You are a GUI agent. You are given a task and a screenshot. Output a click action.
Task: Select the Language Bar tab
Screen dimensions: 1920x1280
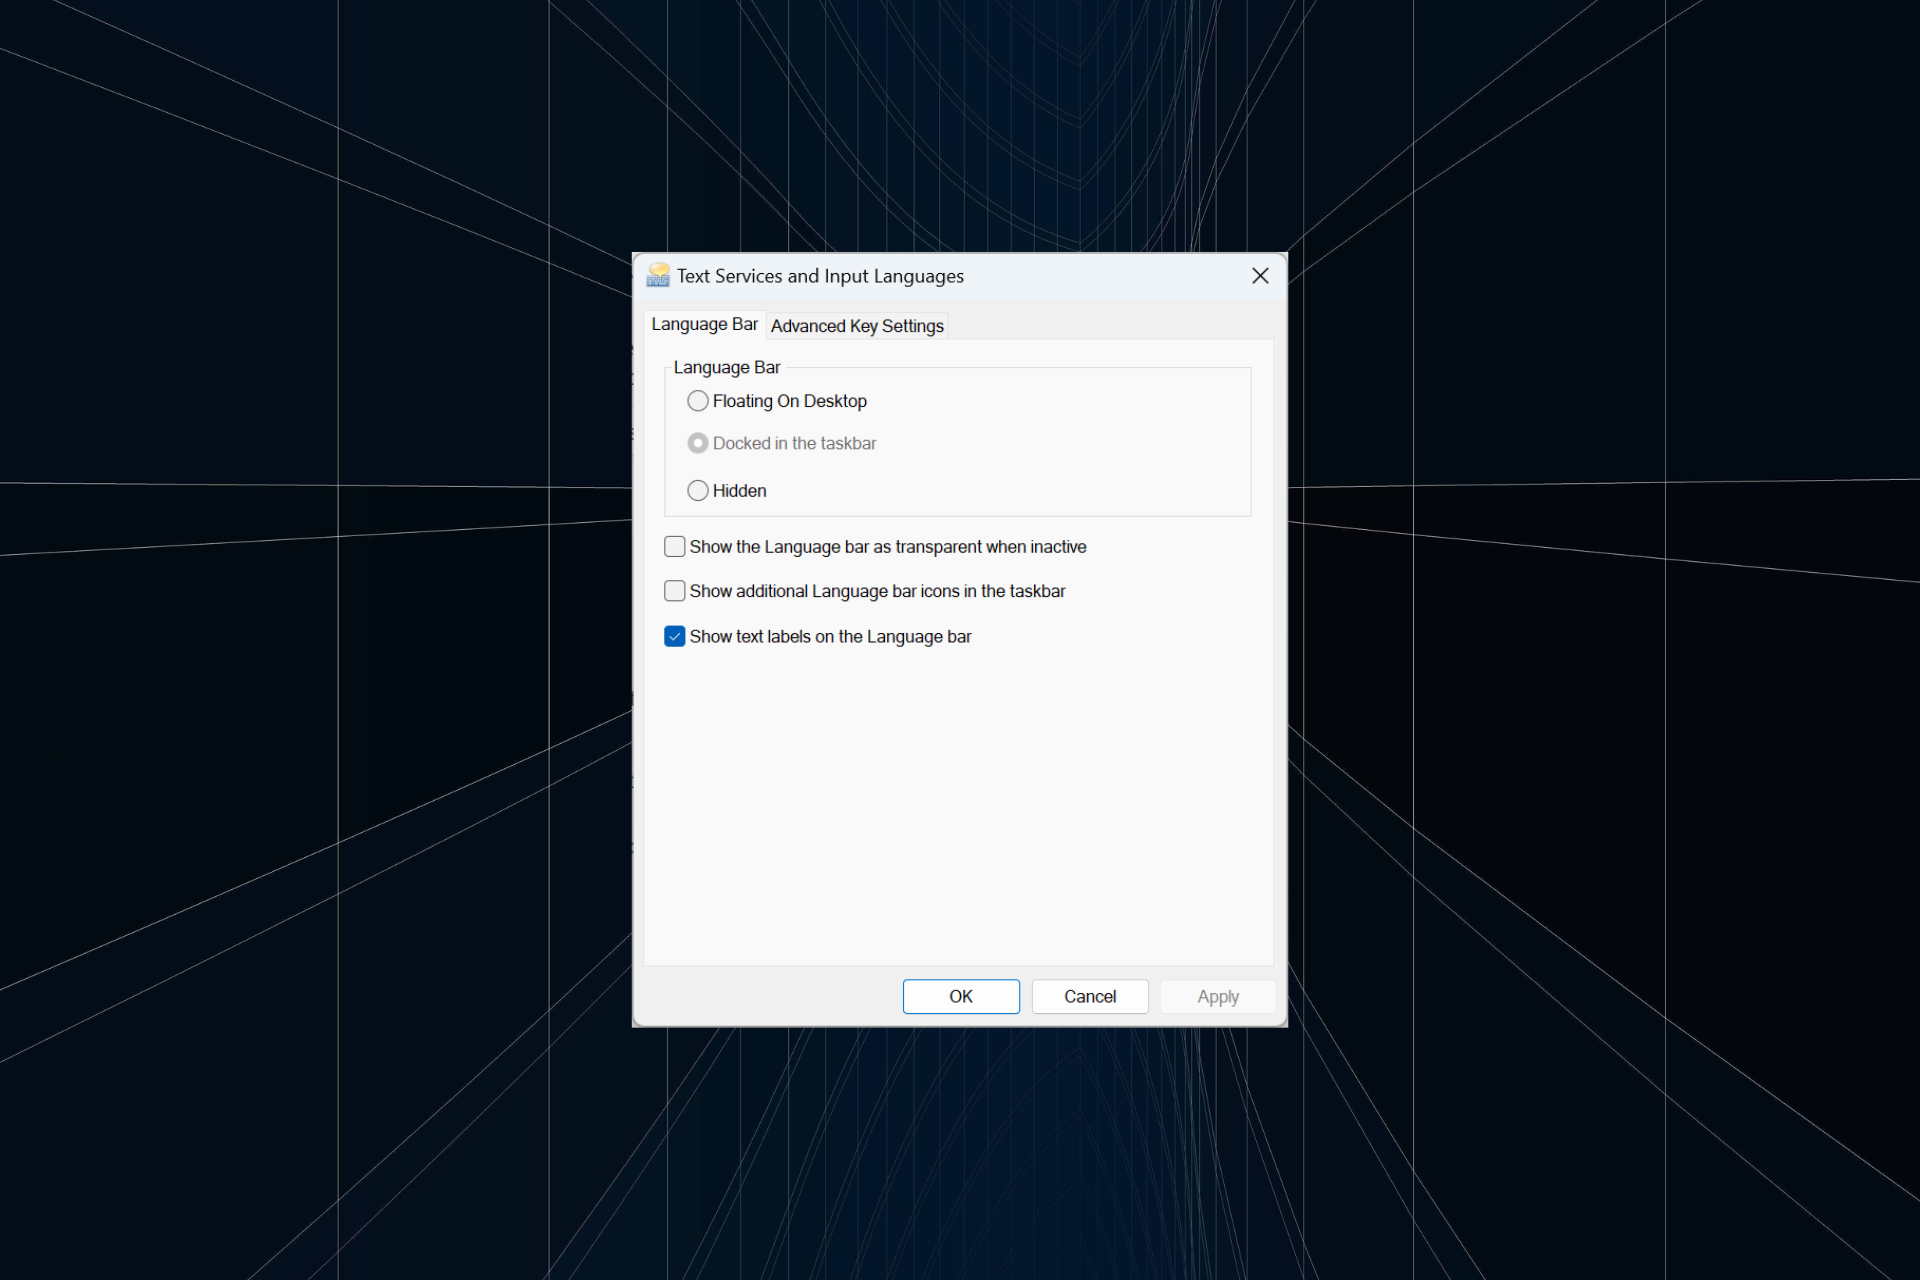[704, 324]
